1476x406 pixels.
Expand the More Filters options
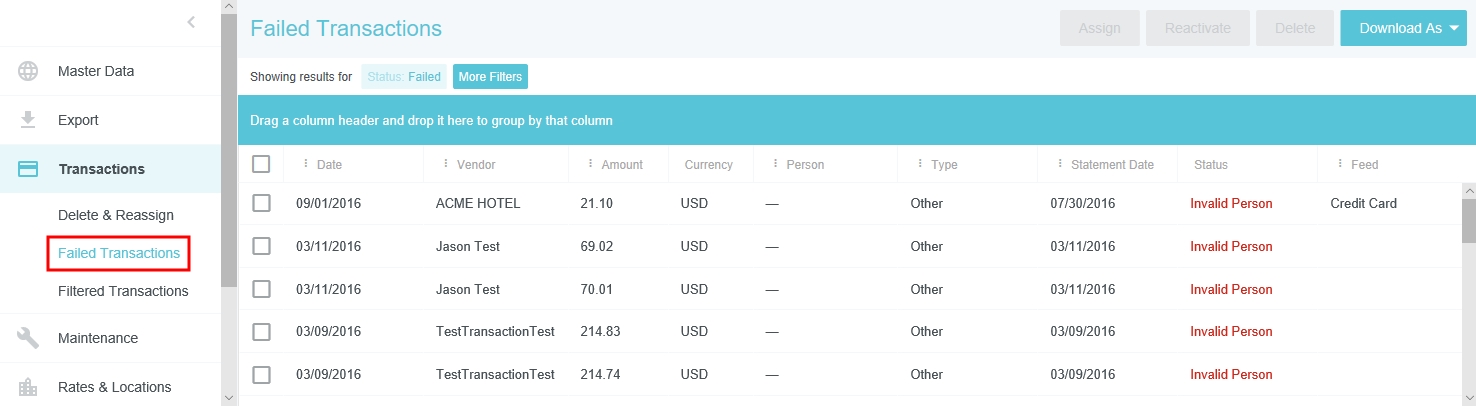tap(490, 77)
